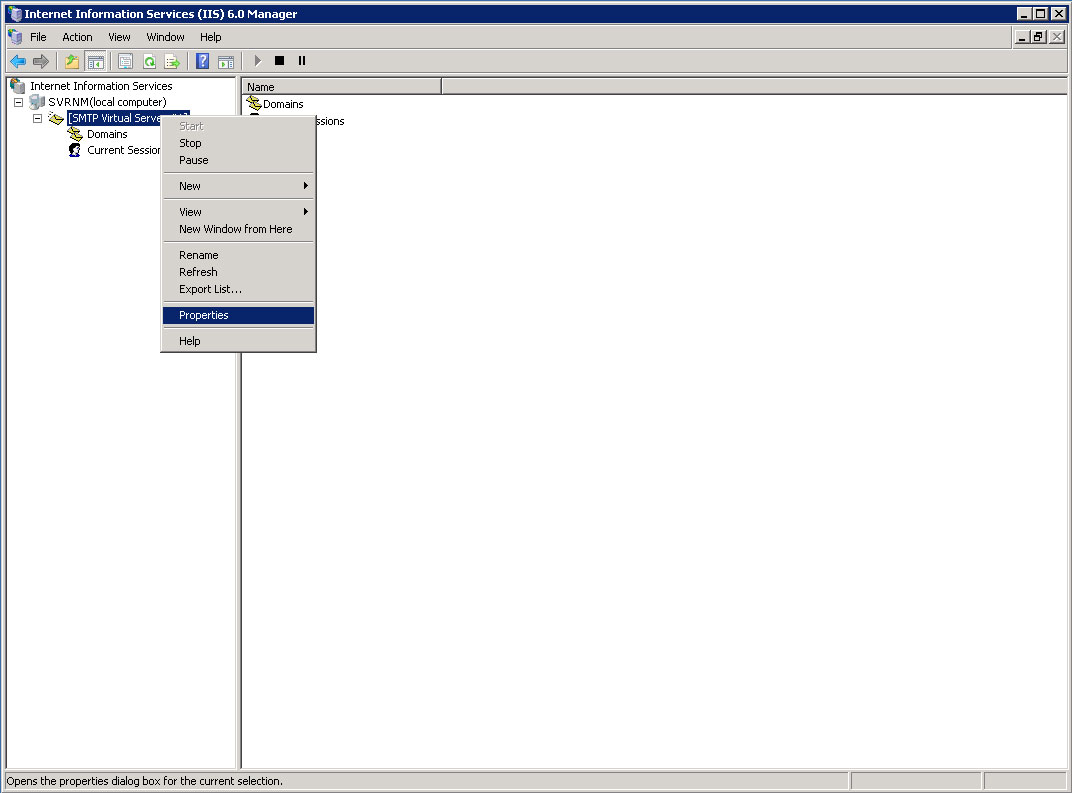Open the Help menu in menu bar
This screenshot has width=1072, height=793.
coord(211,37)
